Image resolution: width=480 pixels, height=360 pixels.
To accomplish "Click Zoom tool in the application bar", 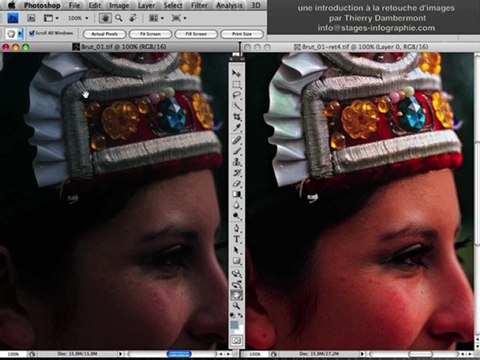I will [x=119, y=18].
